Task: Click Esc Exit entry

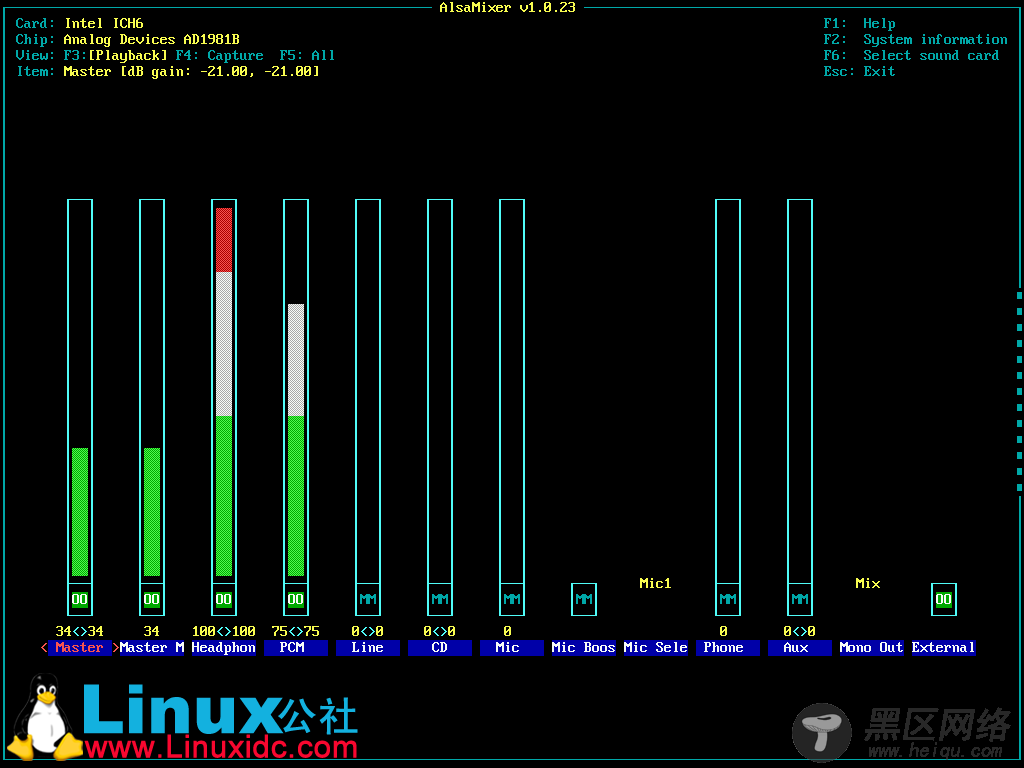Action: tap(859, 72)
